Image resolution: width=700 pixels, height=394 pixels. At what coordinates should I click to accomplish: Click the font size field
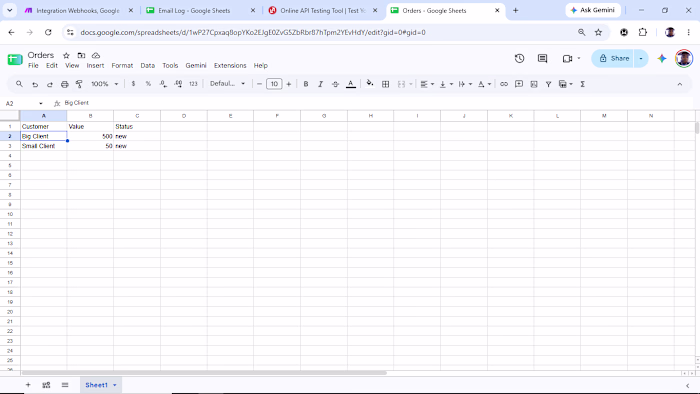pos(274,84)
